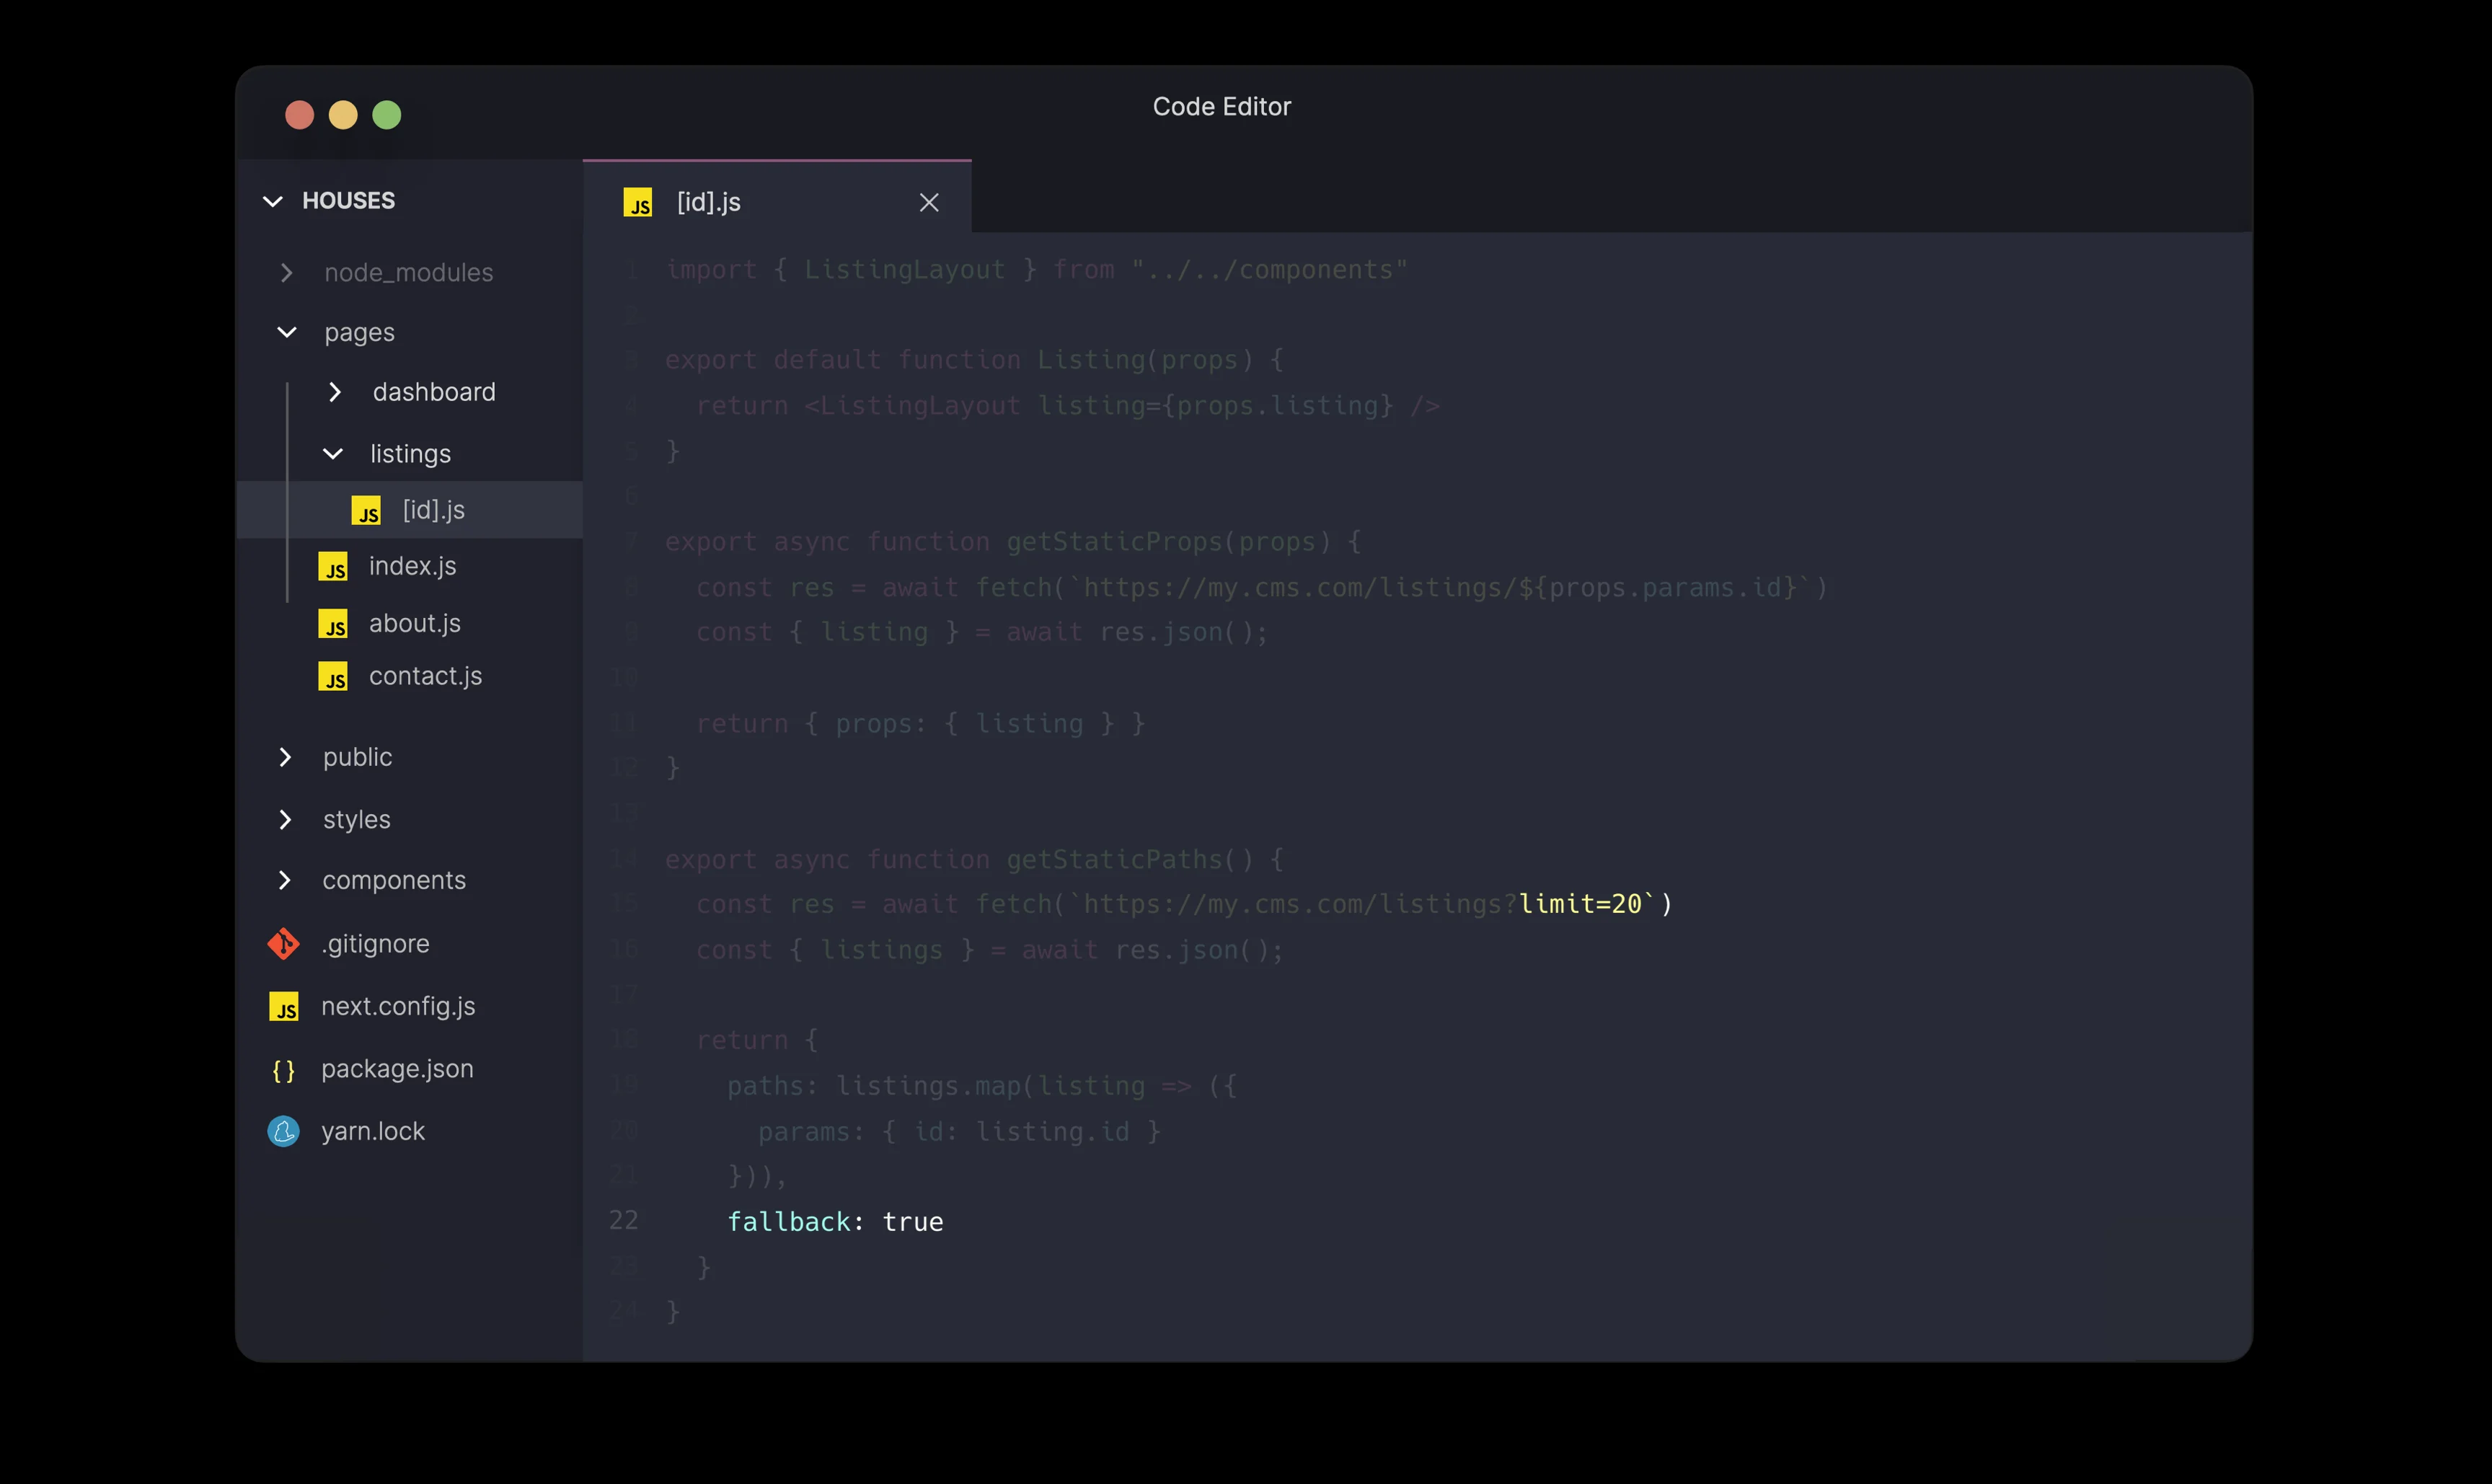
Task: Close the [id].js editor tab
Action: [x=928, y=203]
